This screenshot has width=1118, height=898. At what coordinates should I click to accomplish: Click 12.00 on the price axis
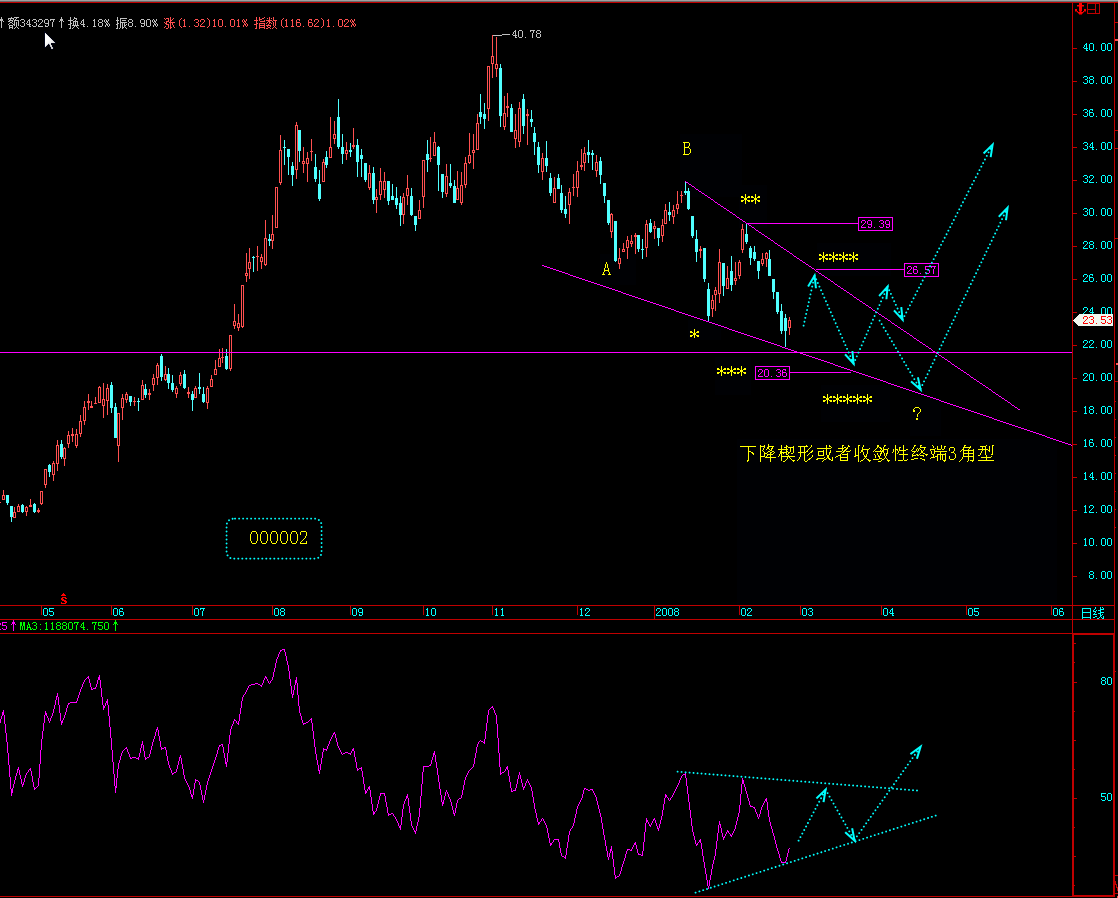coord(1097,509)
